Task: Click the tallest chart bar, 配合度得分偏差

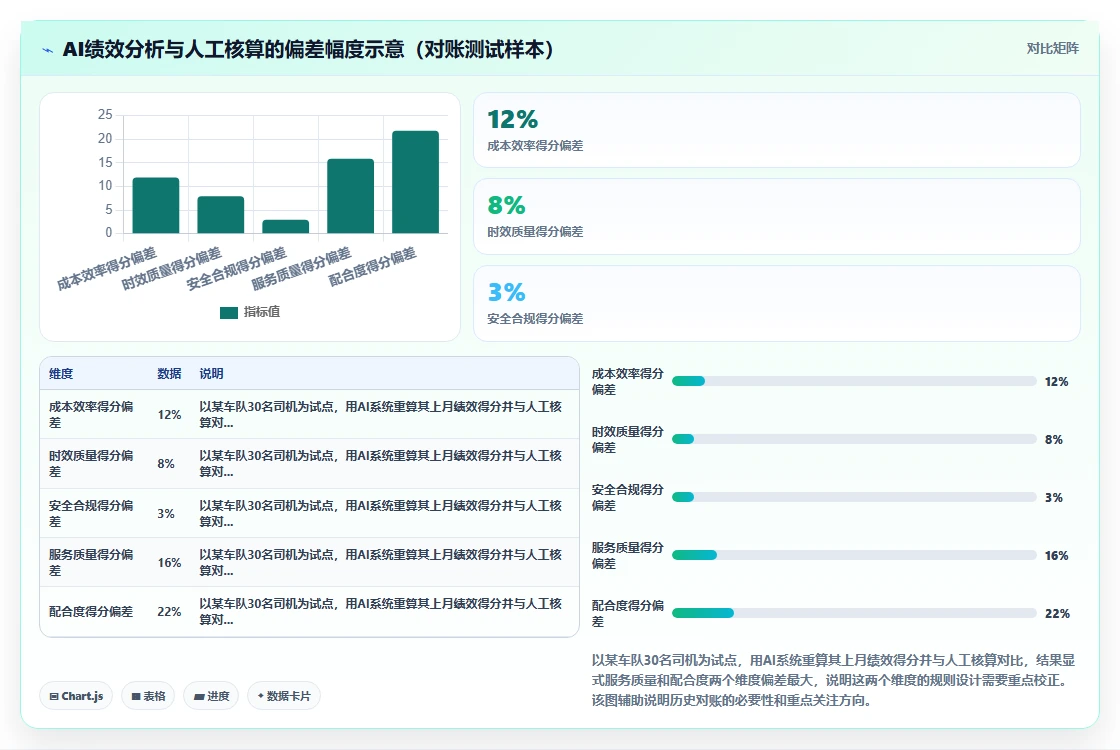Action: point(416,181)
